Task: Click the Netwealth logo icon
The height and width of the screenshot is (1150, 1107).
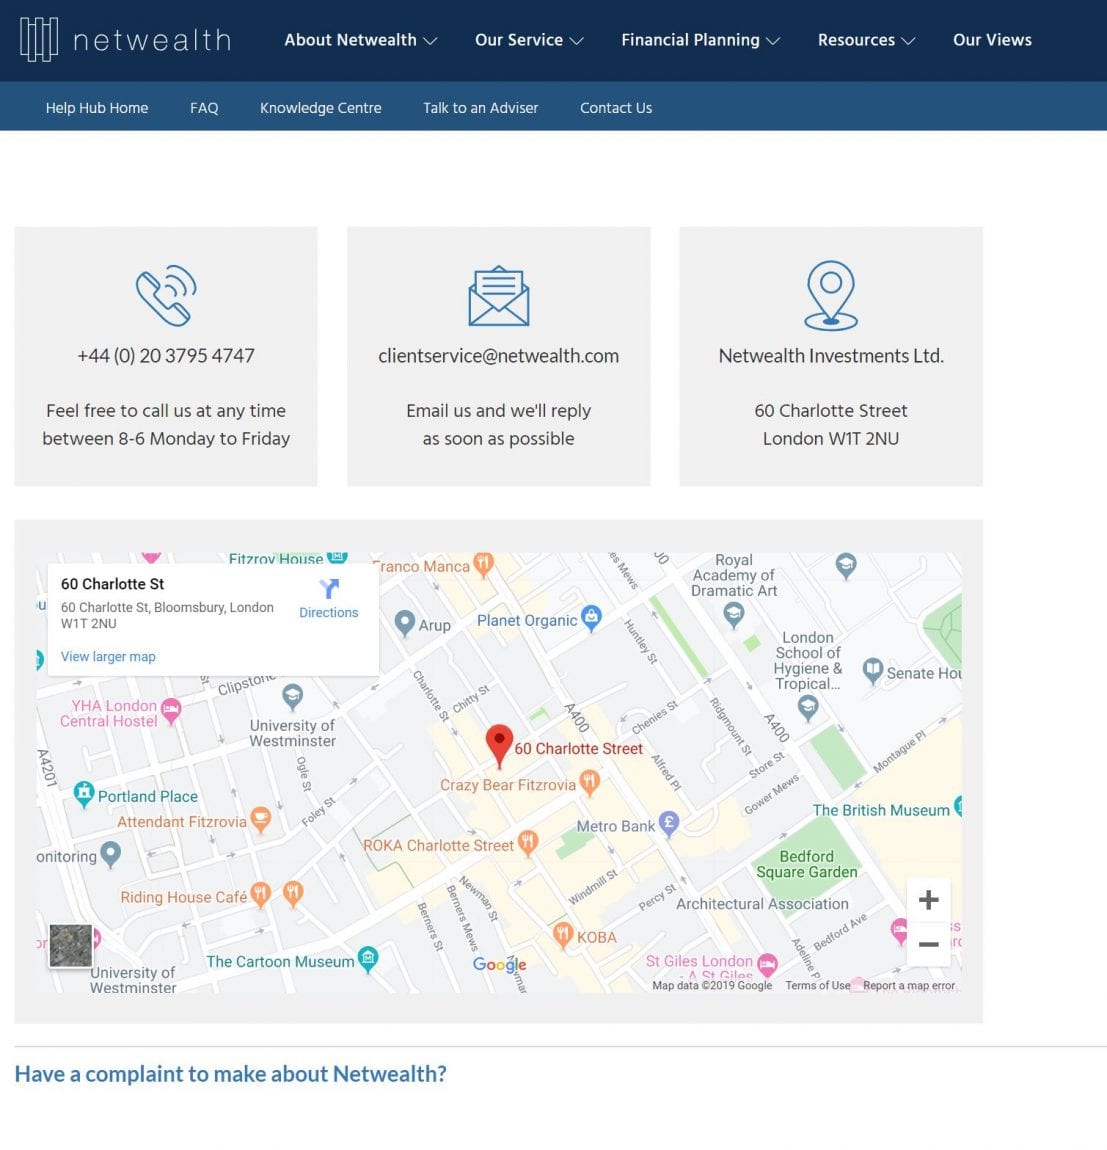Action: click(39, 40)
